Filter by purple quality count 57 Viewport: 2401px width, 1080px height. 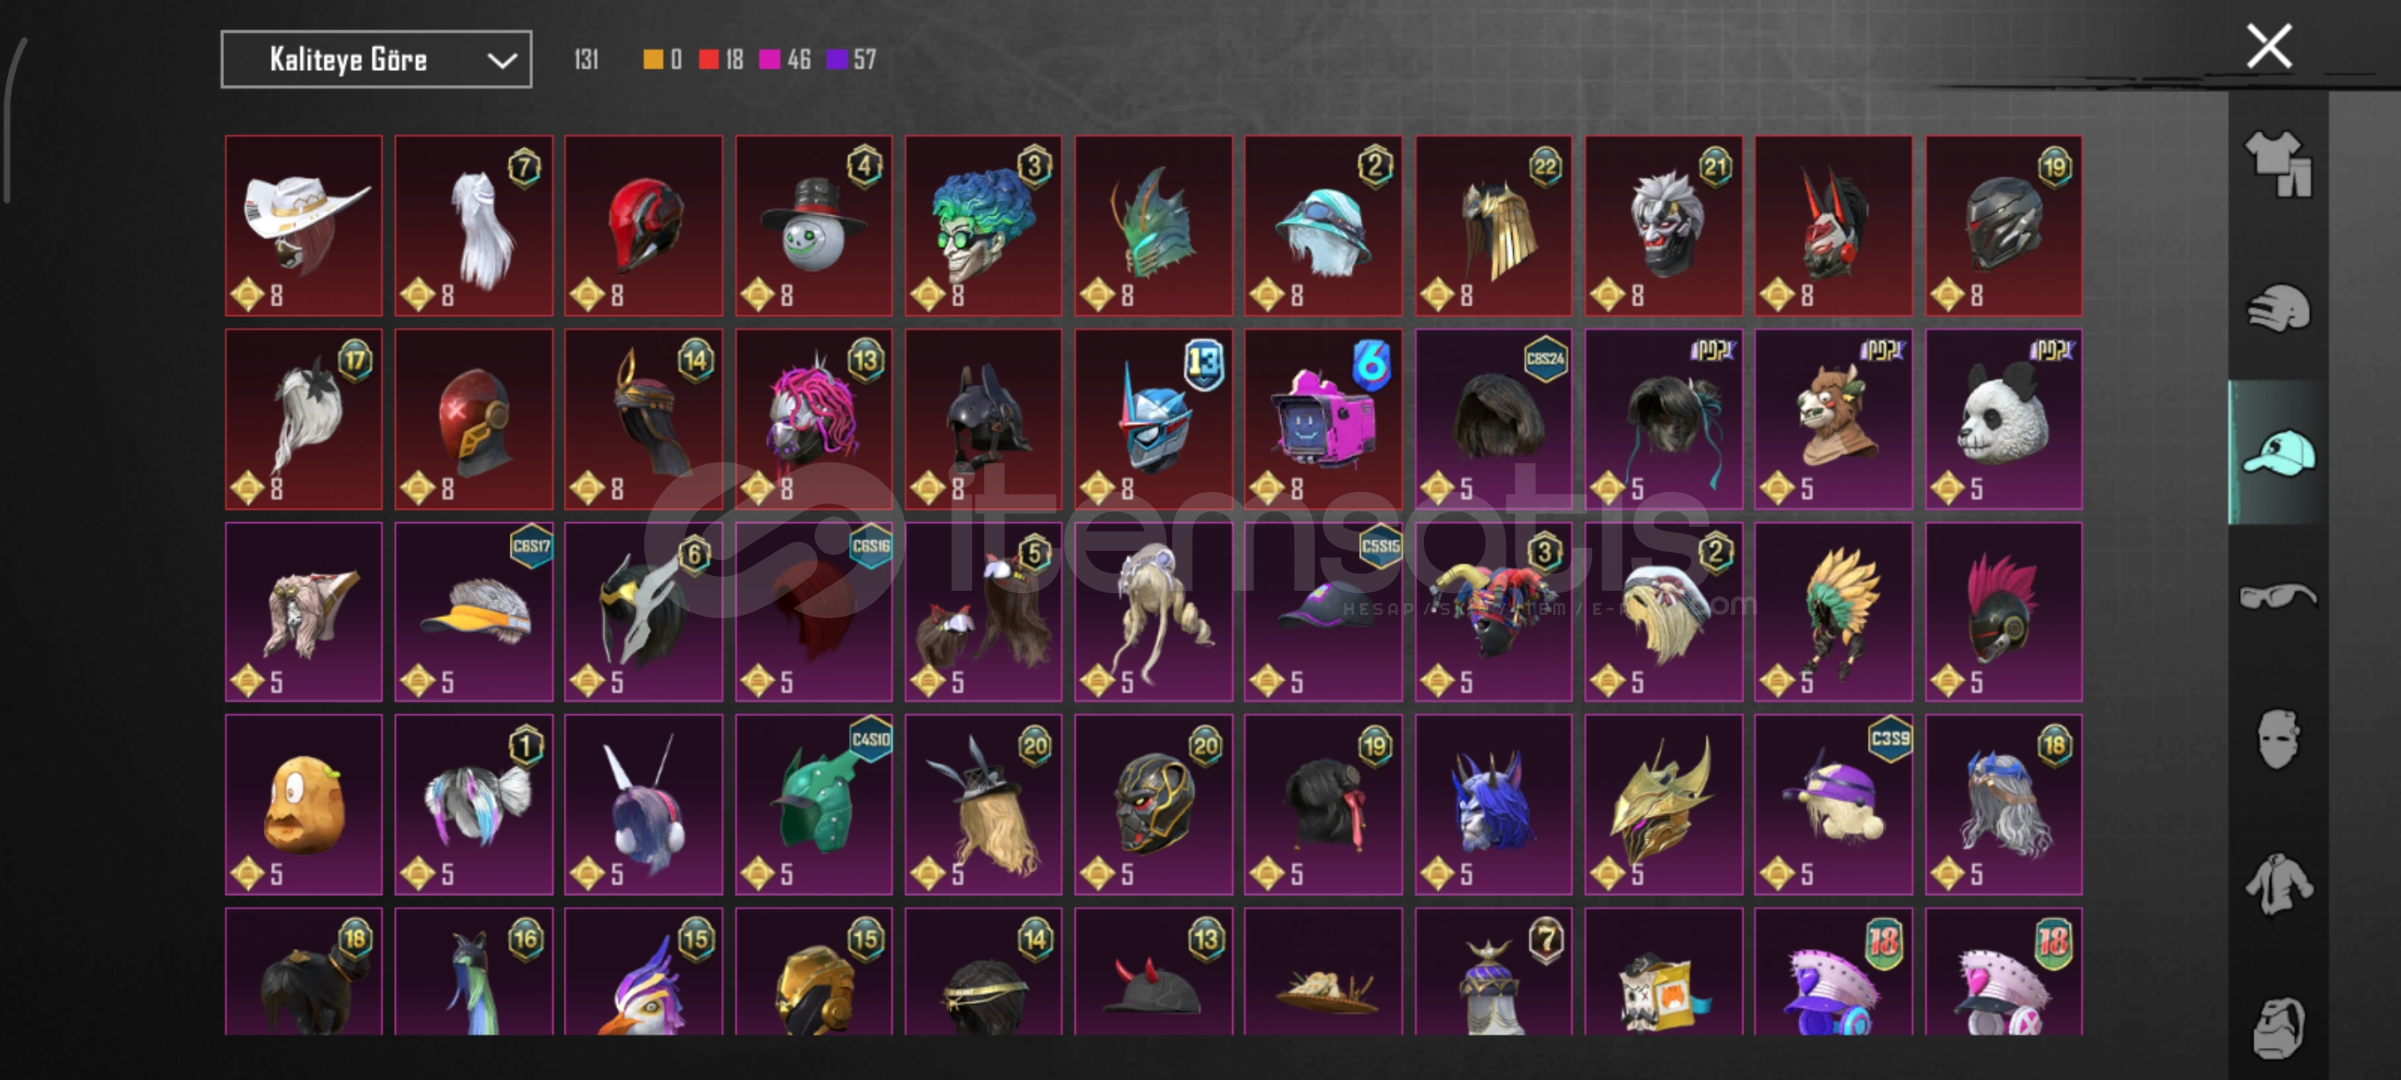pyautogui.click(x=851, y=59)
